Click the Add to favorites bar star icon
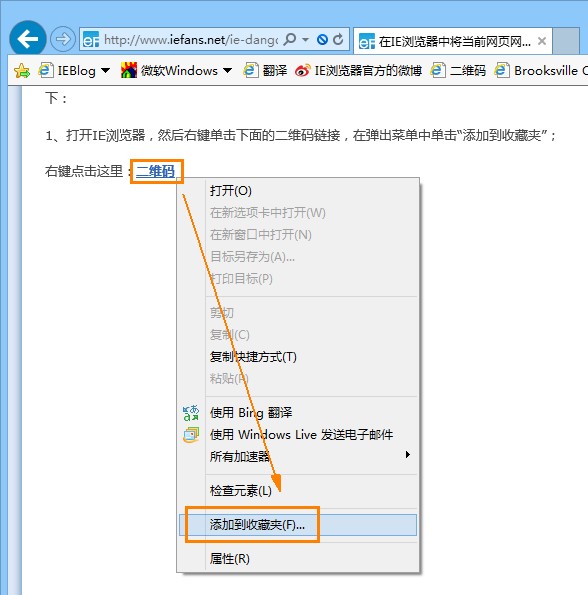 click(22, 71)
